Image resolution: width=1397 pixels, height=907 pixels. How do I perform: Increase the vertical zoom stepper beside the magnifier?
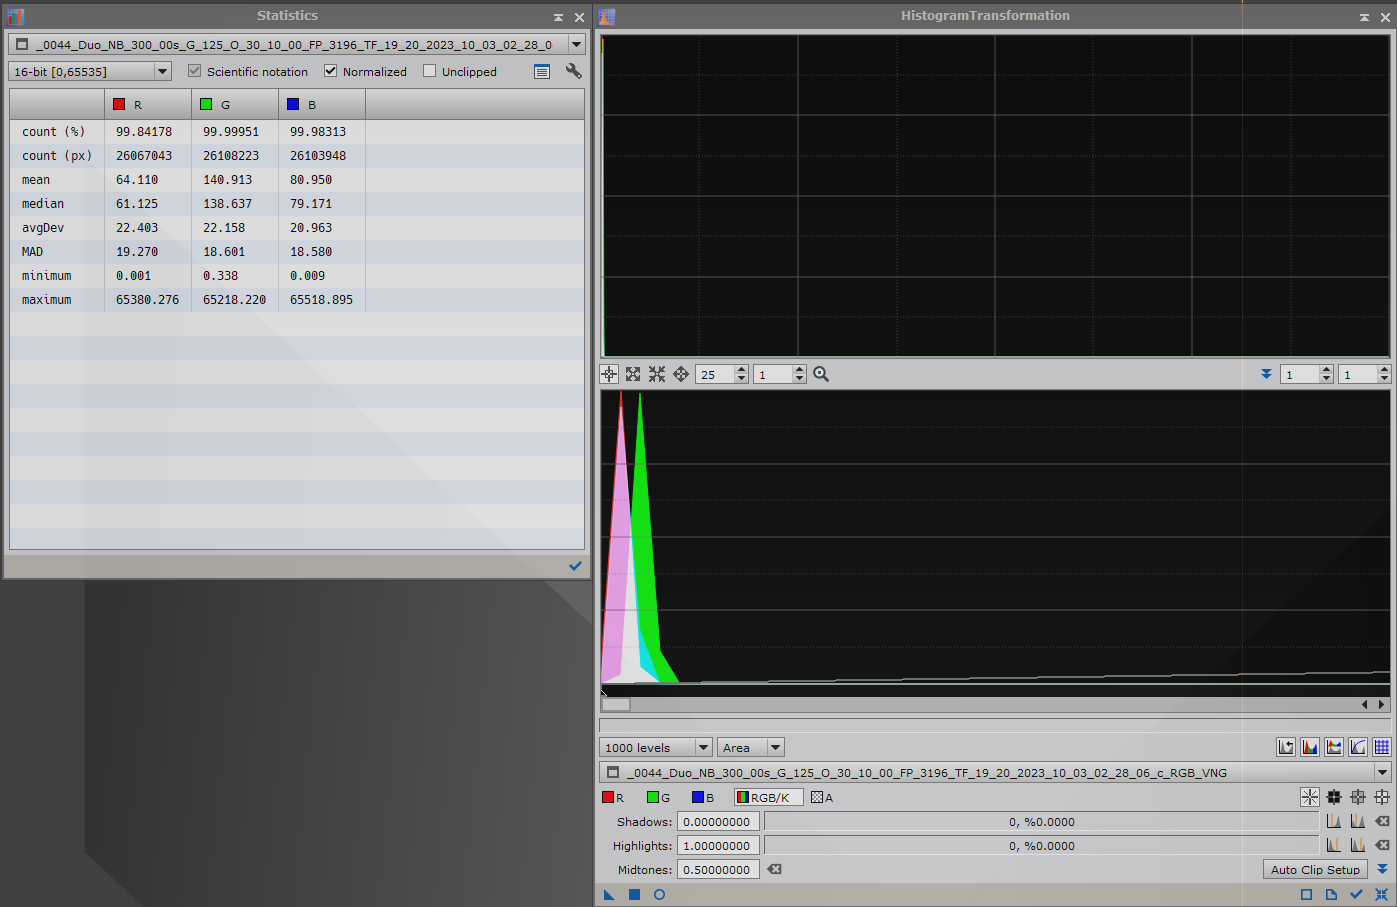coord(799,369)
